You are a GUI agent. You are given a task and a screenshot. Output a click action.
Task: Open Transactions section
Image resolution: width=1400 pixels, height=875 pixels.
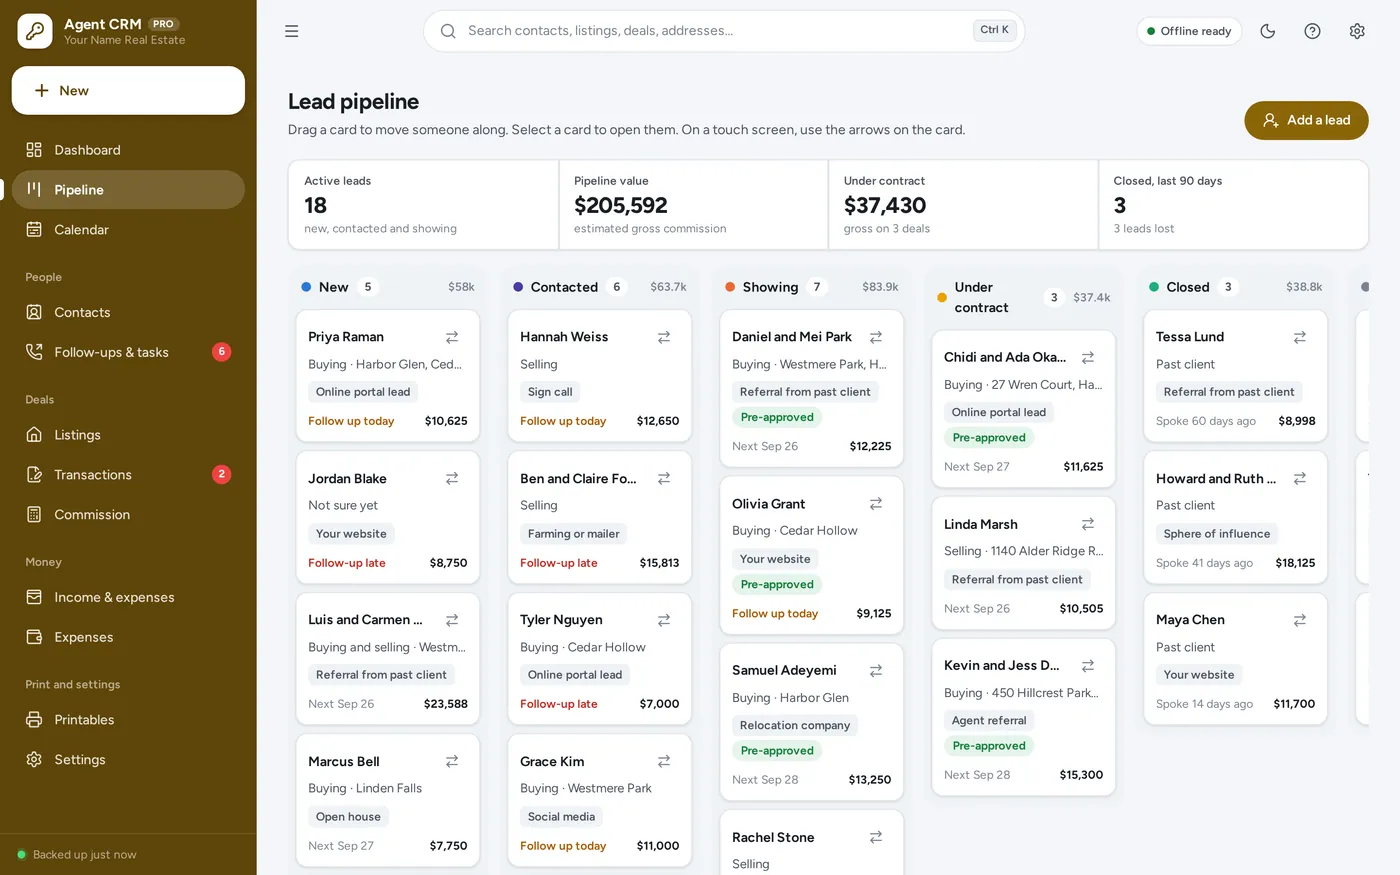click(x=128, y=475)
